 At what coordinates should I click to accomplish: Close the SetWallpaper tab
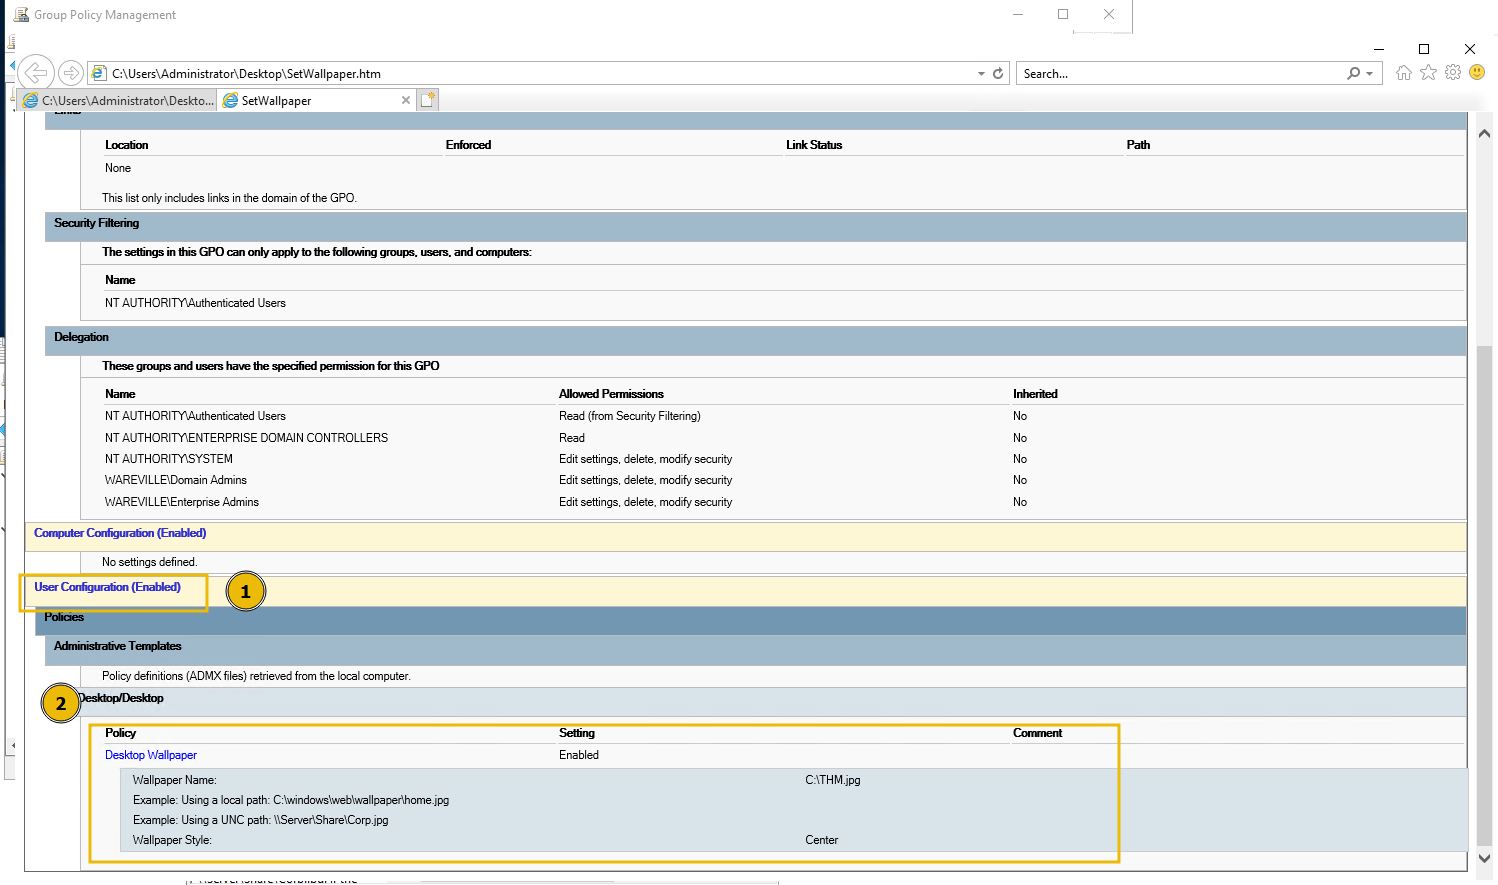406,100
